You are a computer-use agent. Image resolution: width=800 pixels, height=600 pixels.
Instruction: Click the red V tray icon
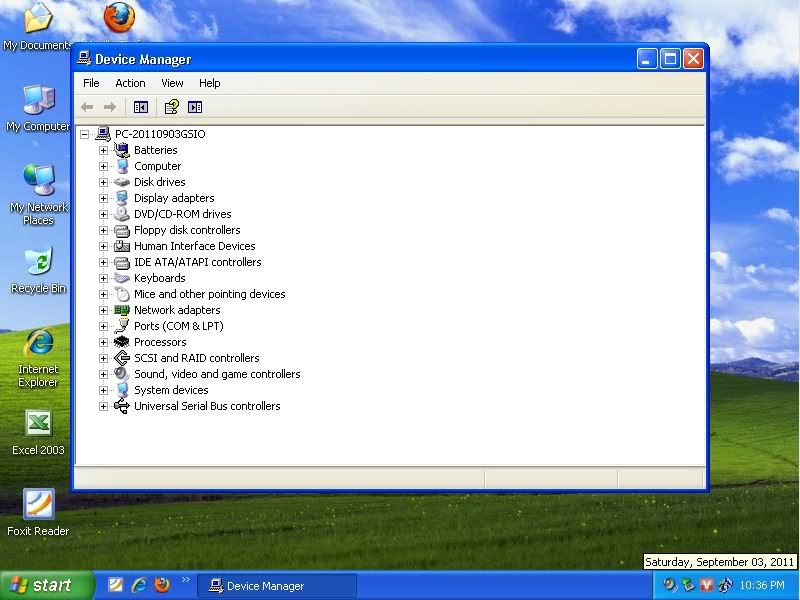(x=706, y=585)
